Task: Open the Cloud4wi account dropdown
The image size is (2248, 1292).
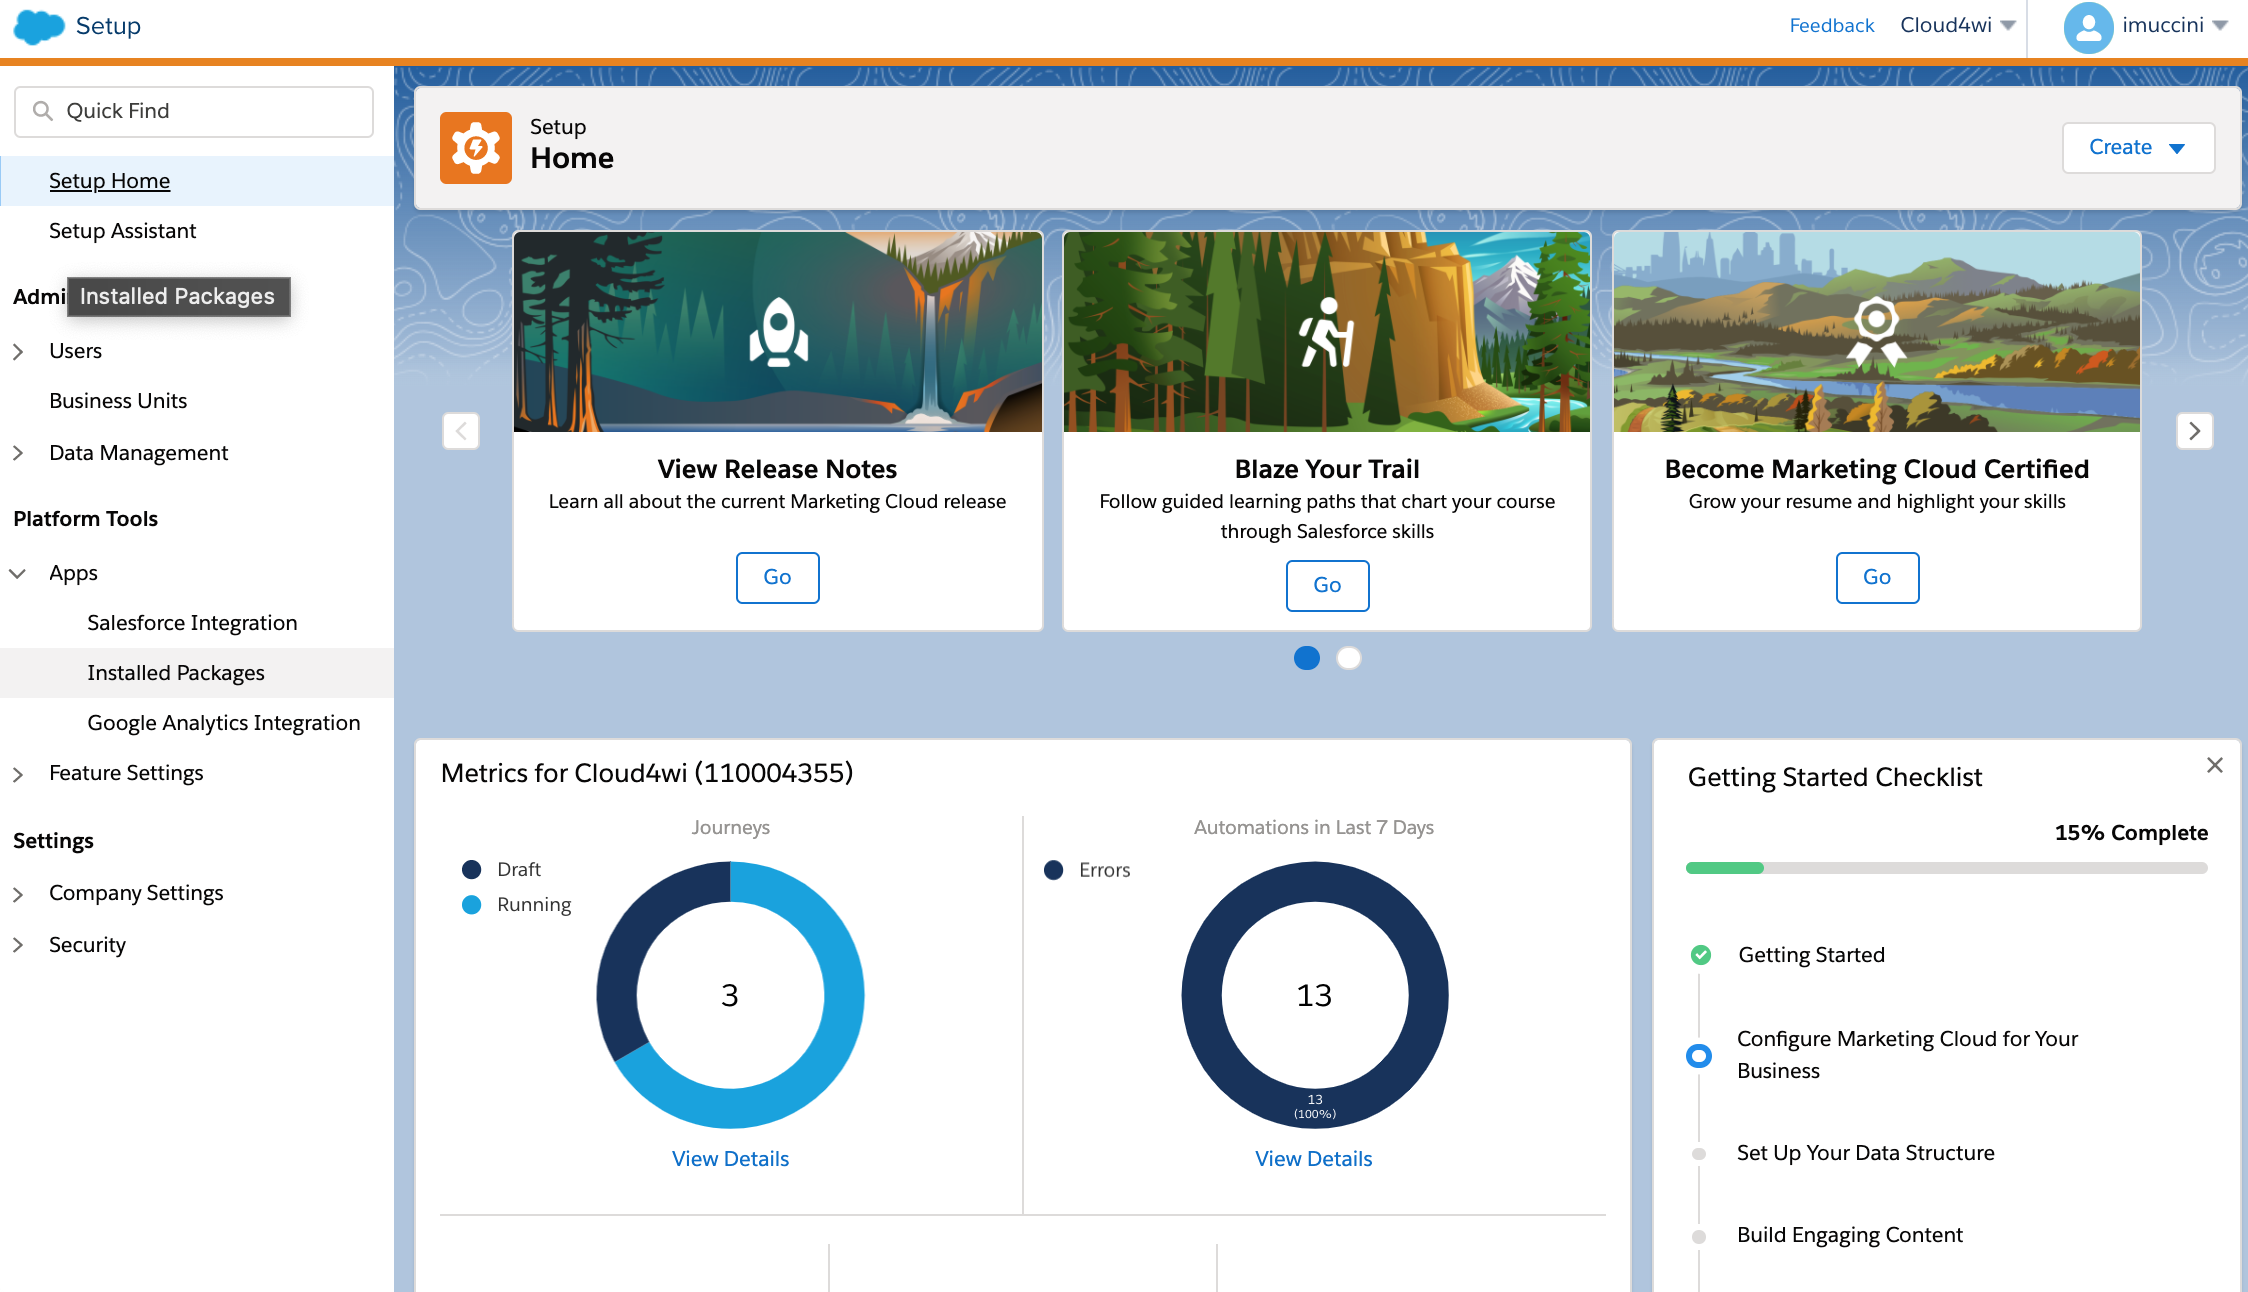Action: pyautogui.click(x=1958, y=25)
